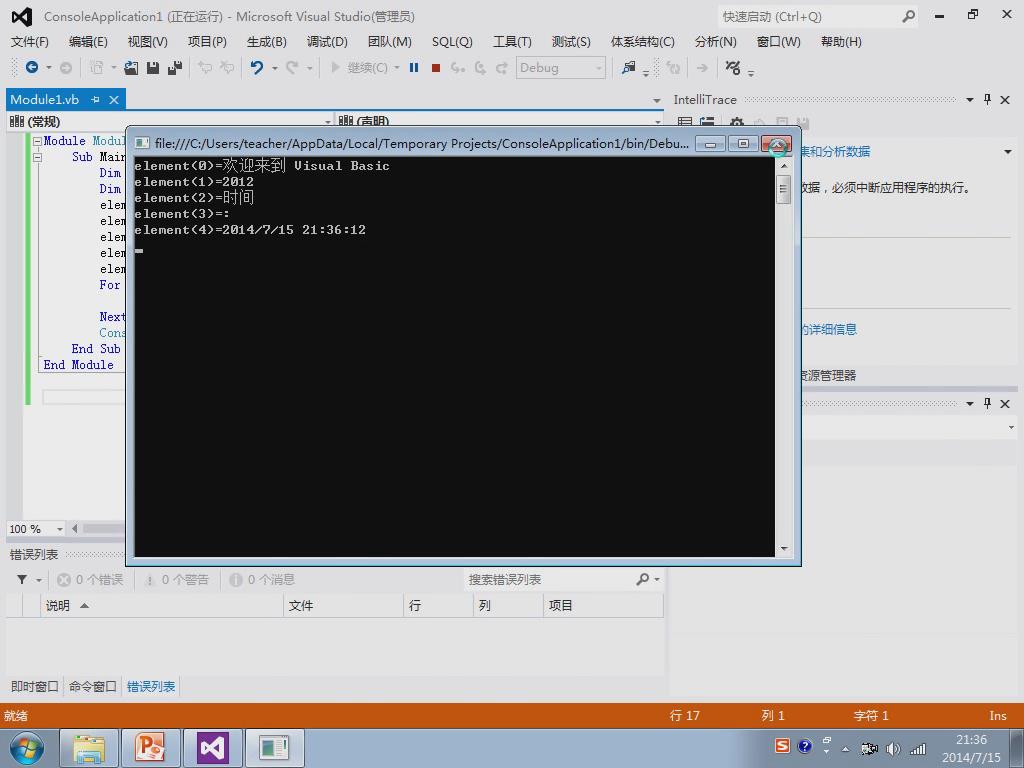Viewport: 1024px width, 768px height.
Task: Open the 帮助(H) menu
Action: coord(841,42)
